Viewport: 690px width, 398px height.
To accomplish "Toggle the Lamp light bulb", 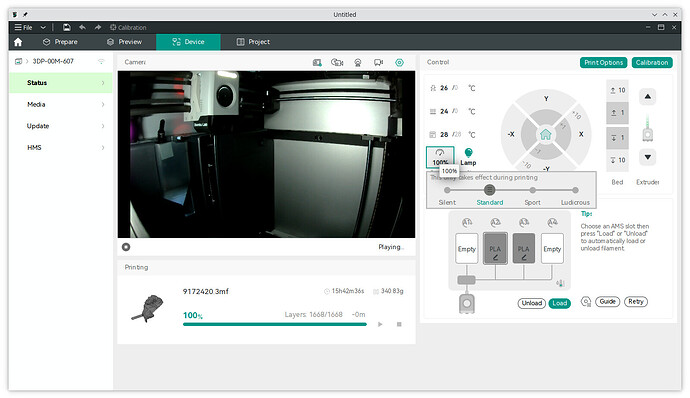I will [x=468, y=153].
